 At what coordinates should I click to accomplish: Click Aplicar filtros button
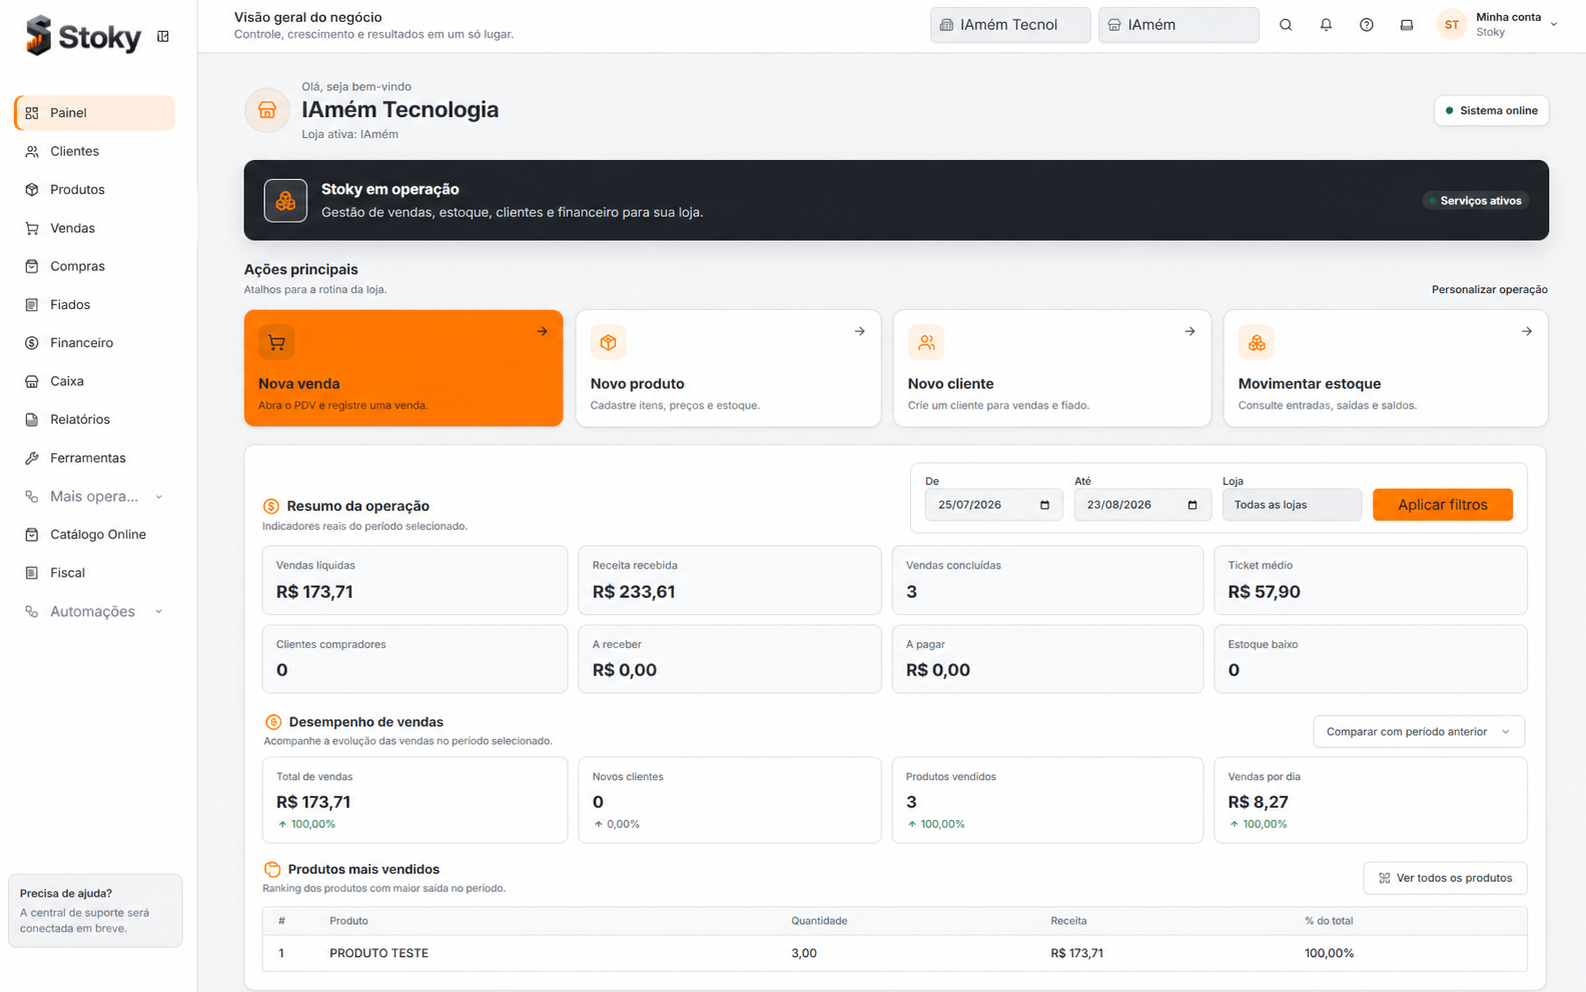[1442, 505]
